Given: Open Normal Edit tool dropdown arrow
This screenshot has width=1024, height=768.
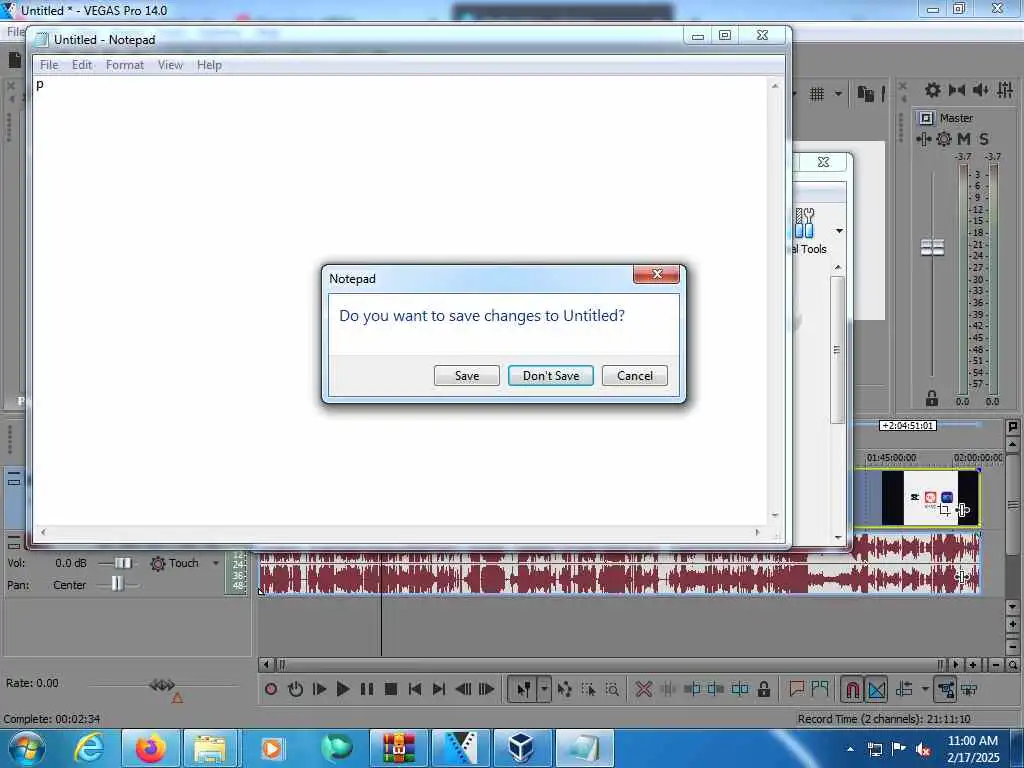Looking at the screenshot, I should [x=544, y=689].
